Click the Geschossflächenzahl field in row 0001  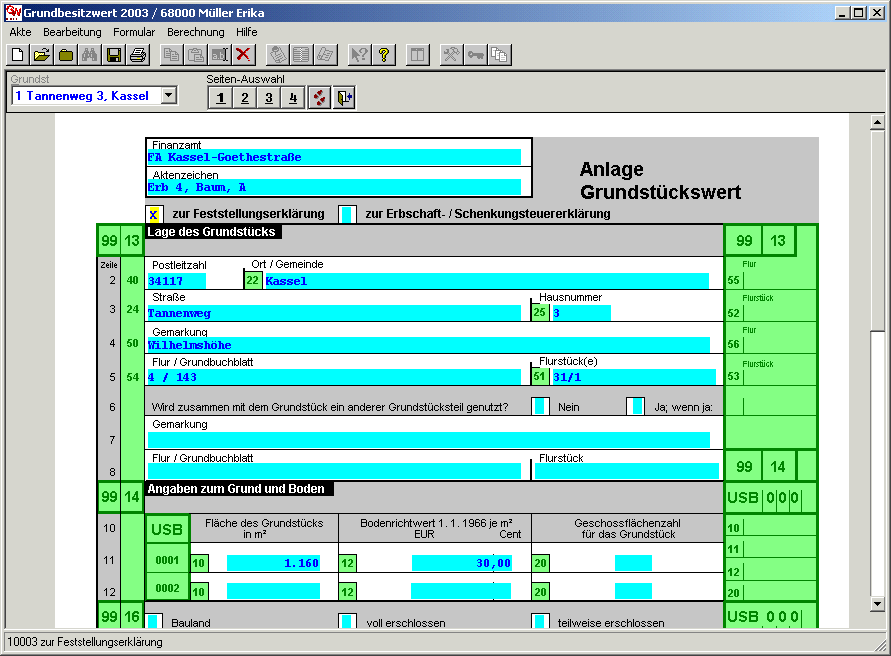tap(633, 563)
